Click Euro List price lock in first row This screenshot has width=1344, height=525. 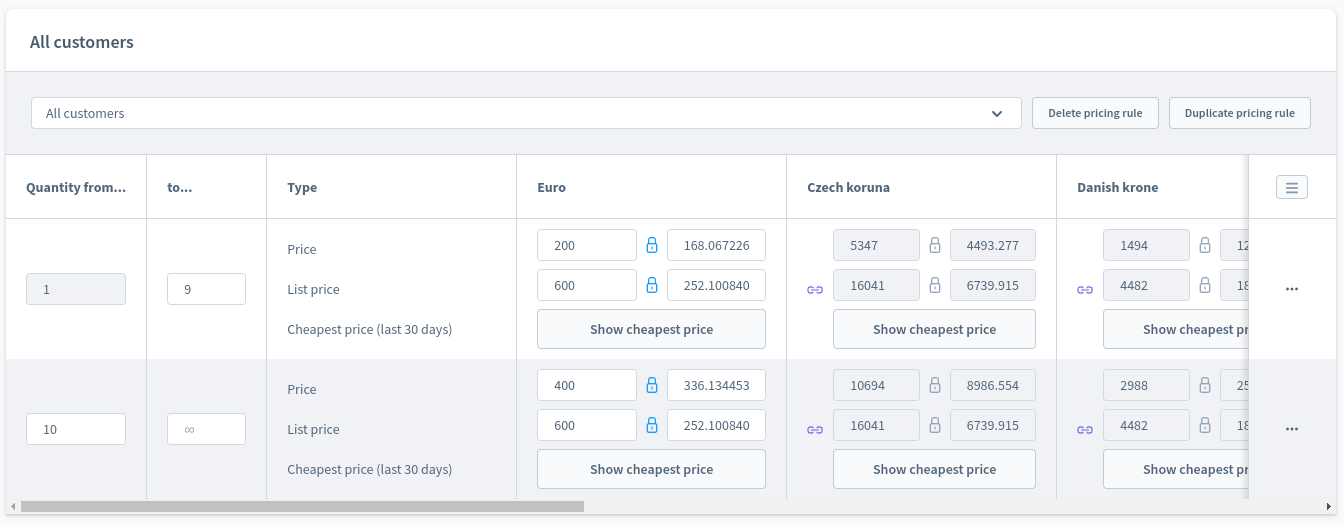652,285
